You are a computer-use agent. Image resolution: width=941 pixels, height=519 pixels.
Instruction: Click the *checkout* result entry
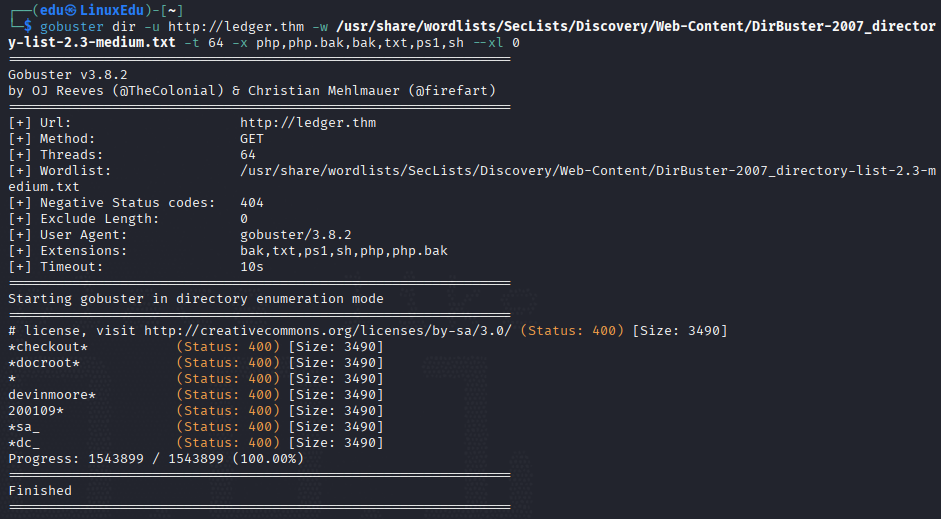(x=48, y=347)
